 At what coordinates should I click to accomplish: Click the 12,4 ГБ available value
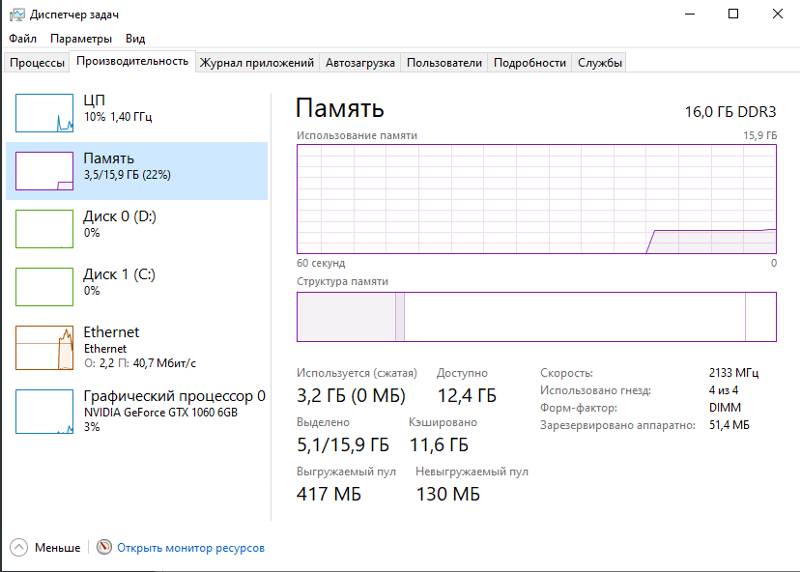[467, 395]
